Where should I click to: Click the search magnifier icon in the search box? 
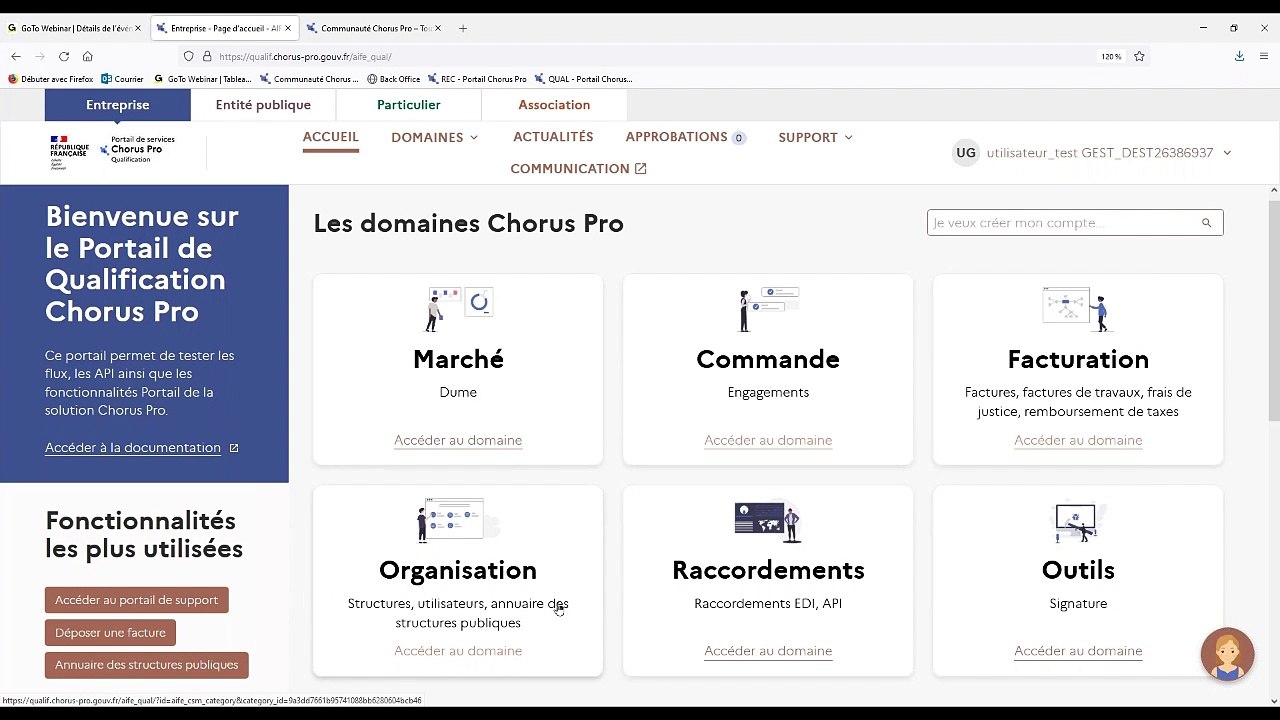tap(1206, 223)
